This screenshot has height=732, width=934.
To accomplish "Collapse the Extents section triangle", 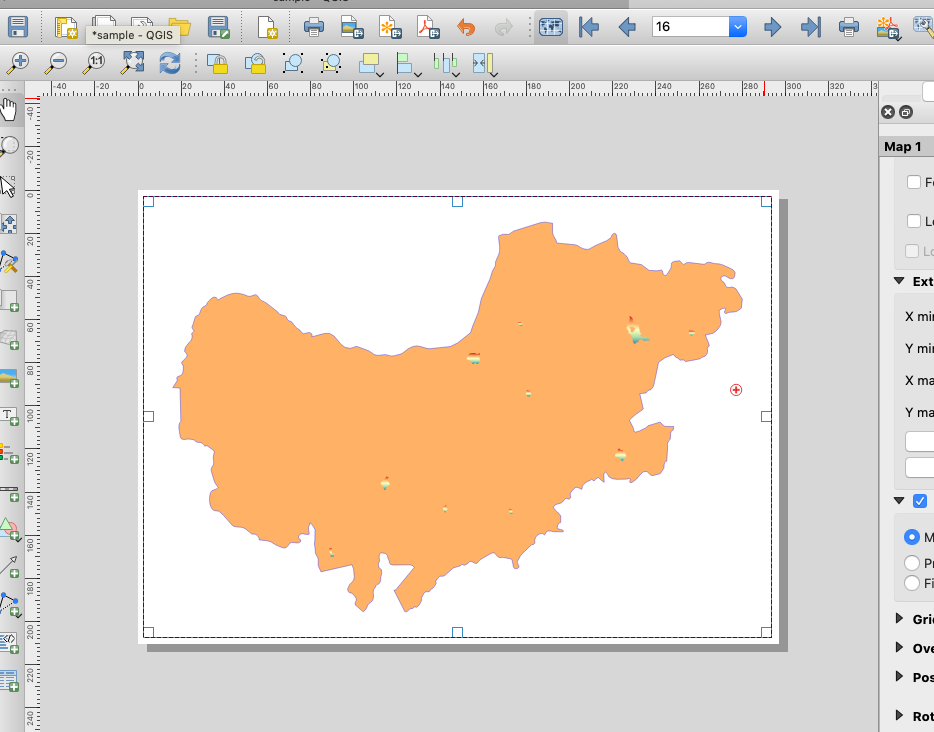I will [x=900, y=282].
